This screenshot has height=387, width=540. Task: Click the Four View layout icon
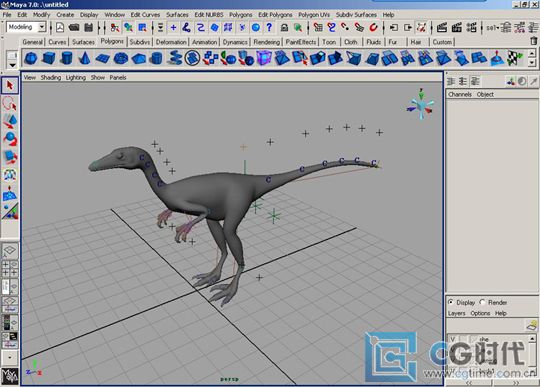pyautogui.click(x=10, y=269)
